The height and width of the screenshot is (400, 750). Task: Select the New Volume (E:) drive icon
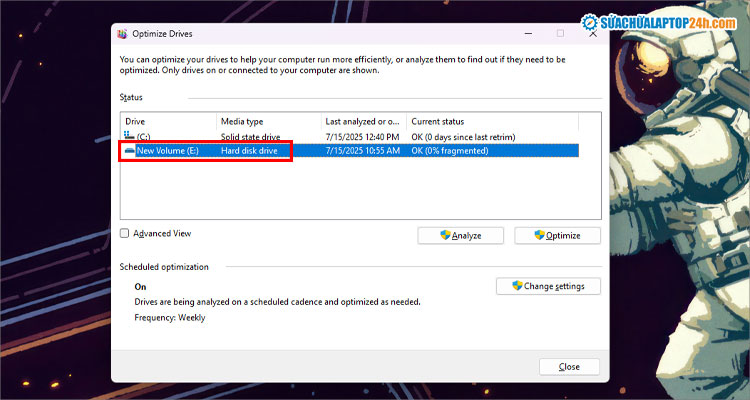click(x=129, y=151)
